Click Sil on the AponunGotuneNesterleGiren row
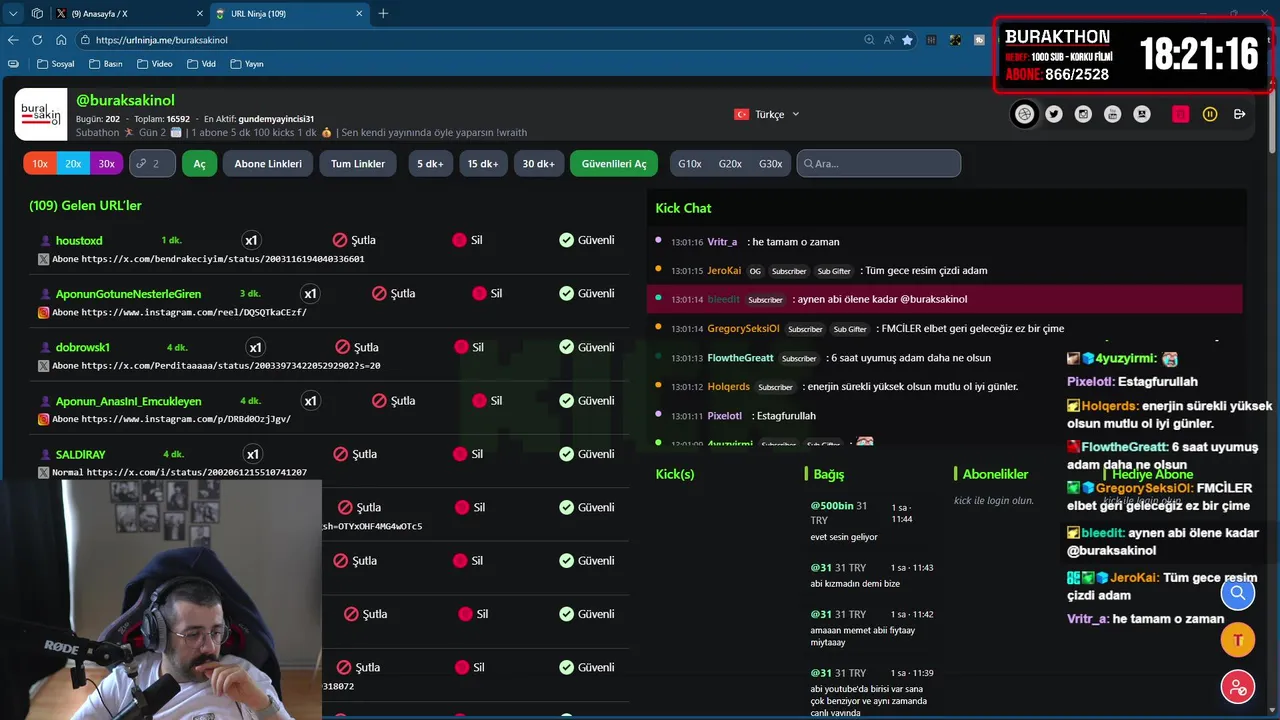 click(x=487, y=293)
